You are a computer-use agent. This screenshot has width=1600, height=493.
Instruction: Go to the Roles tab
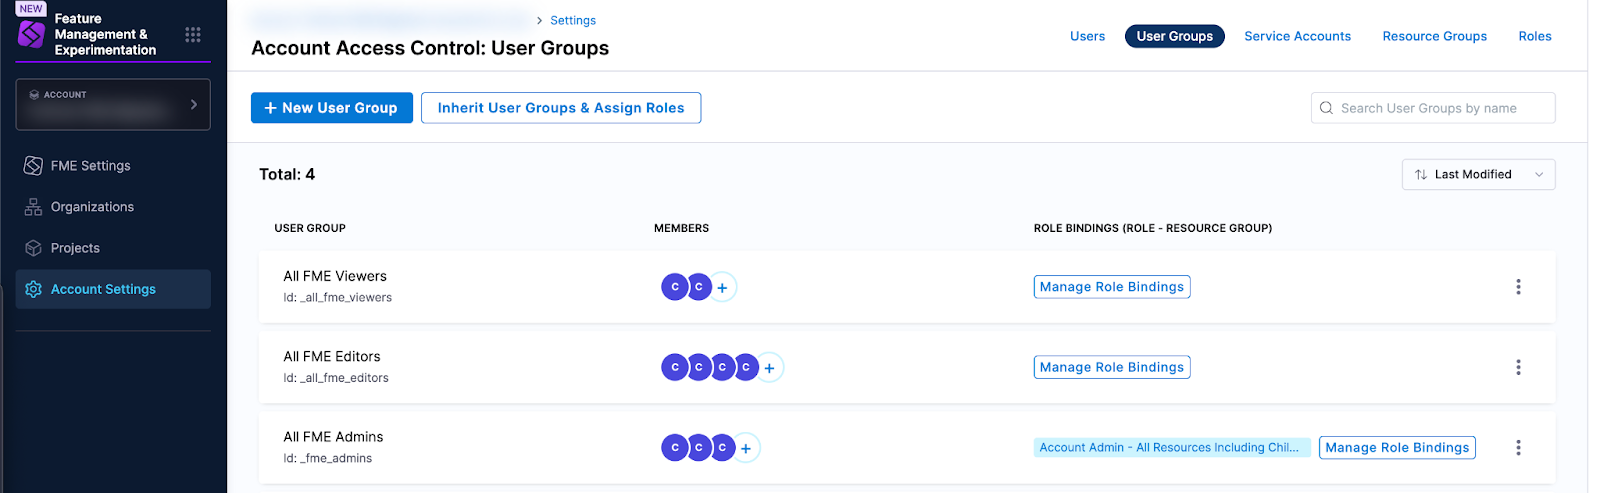tap(1534, 36)
